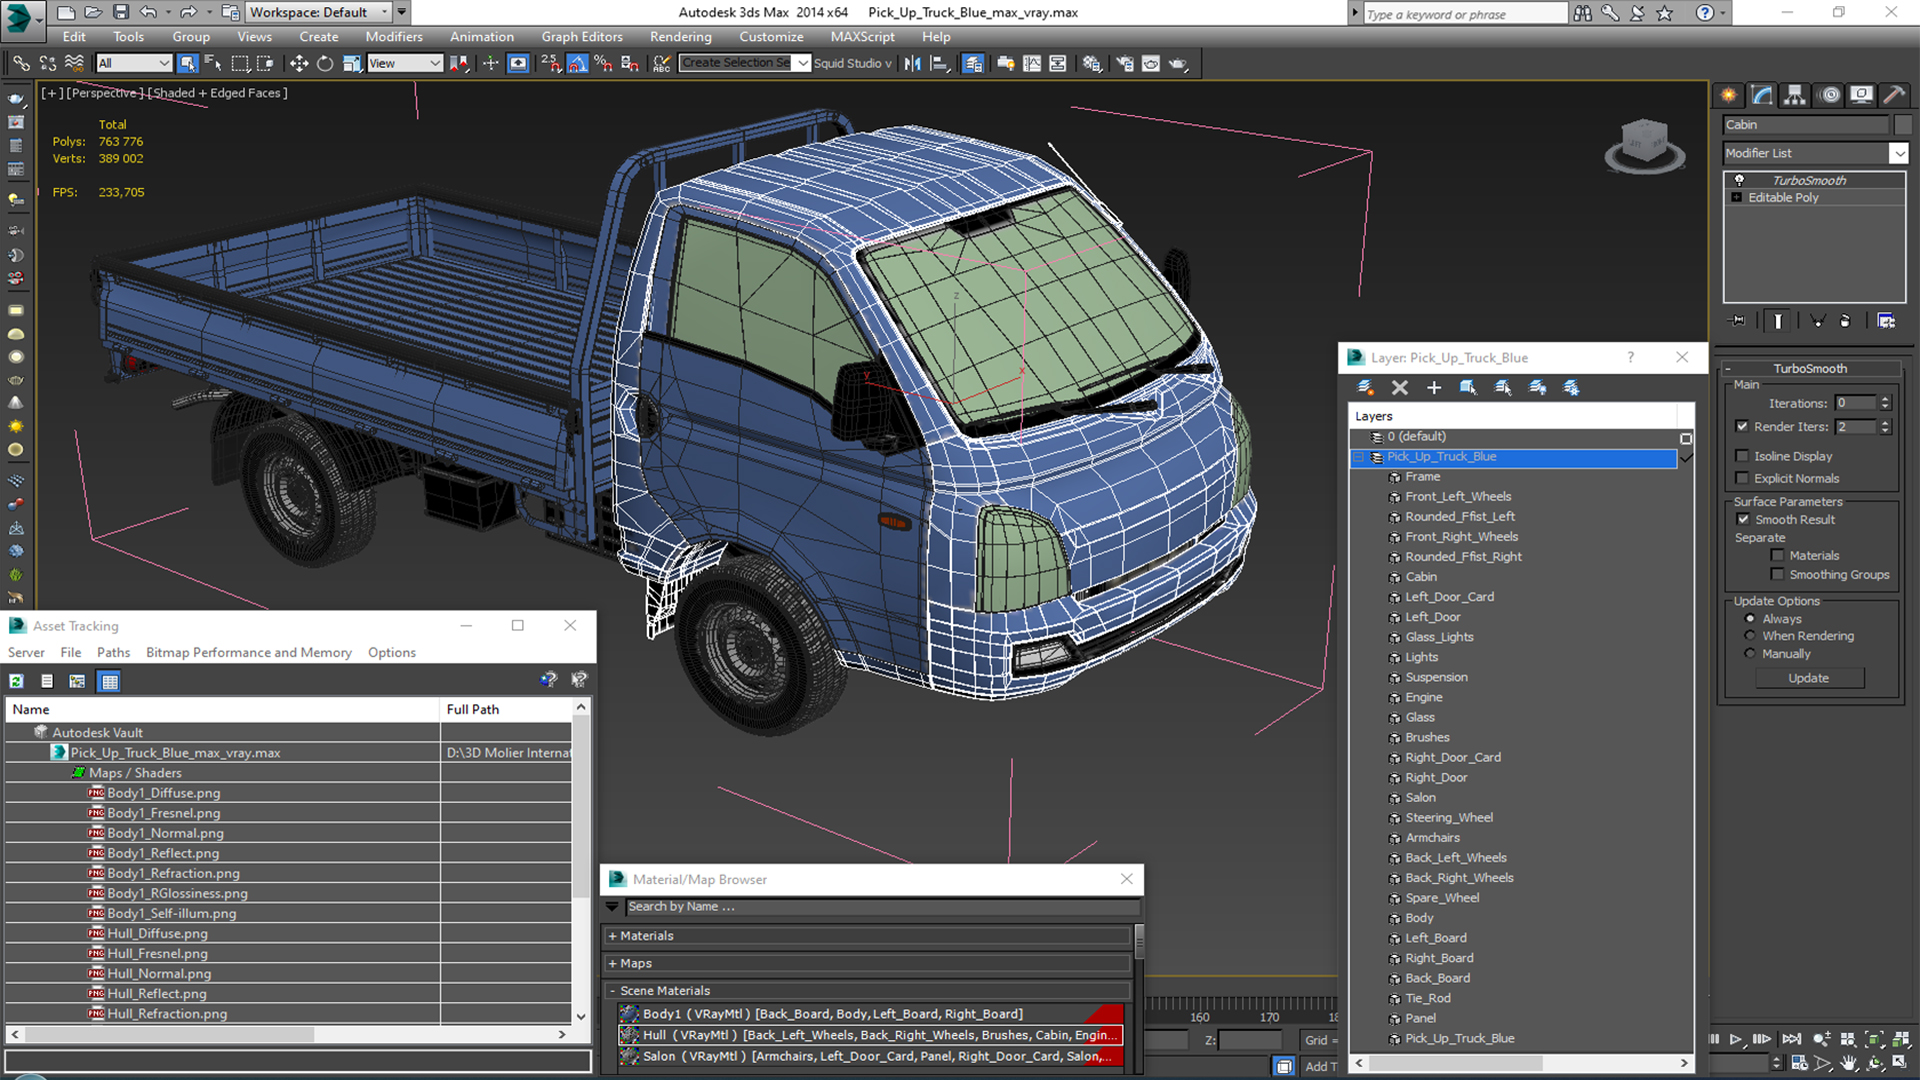Click the Cabin object color swatch
The width and height of the screenshot is (1920, 1080).
point(1902,125)
